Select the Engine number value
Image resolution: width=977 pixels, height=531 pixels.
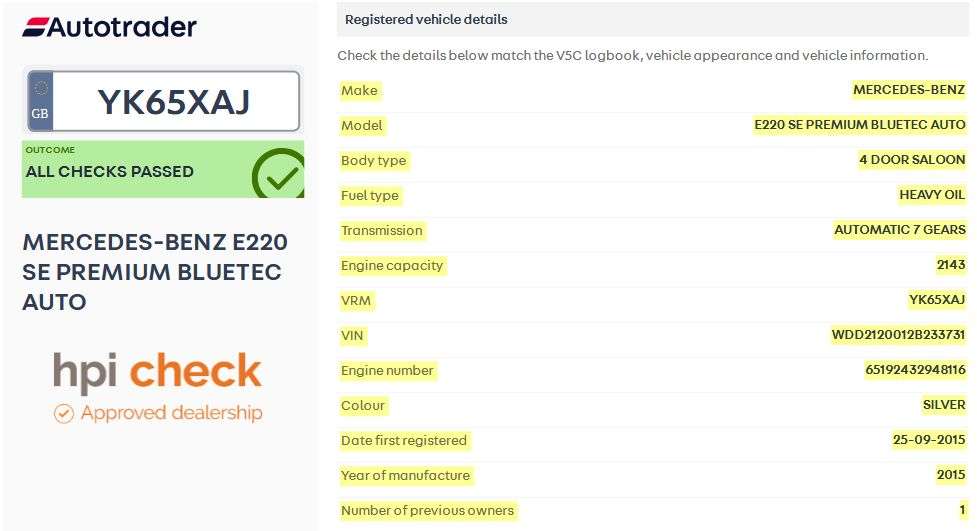pos(914,370)
